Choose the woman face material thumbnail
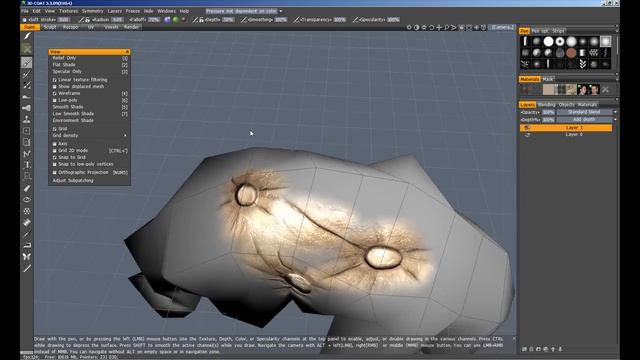The width and height of the screenshot is (640, 360). click(x=582, y=89)
